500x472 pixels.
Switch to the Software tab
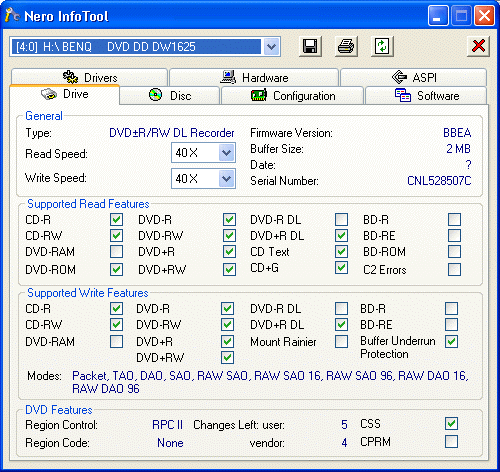pos(426,96)
